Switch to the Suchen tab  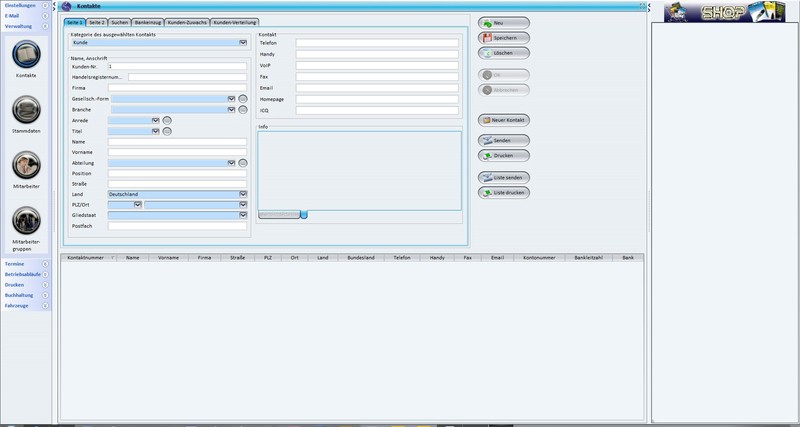coord(119,22)
